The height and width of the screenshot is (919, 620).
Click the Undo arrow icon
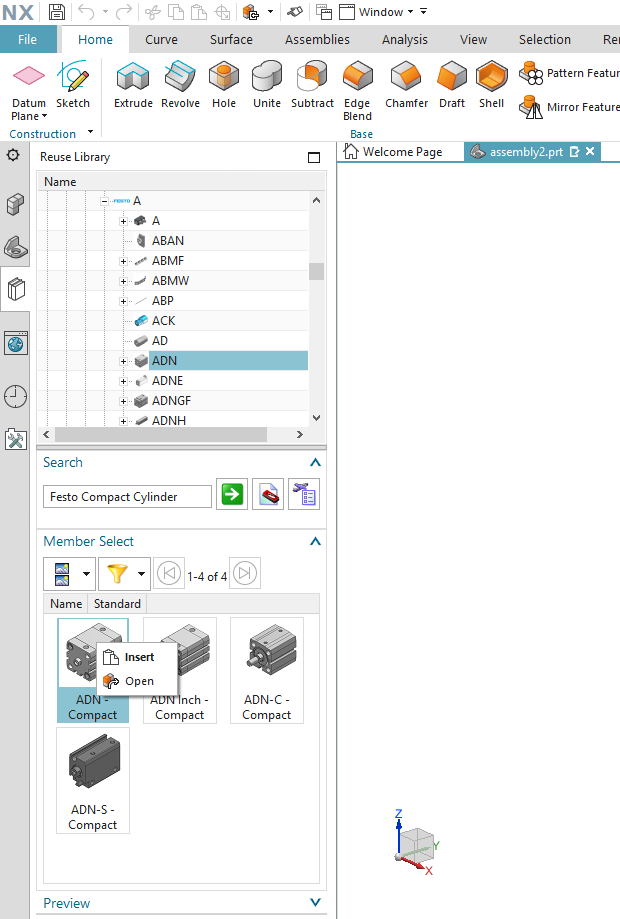[86, 12]
